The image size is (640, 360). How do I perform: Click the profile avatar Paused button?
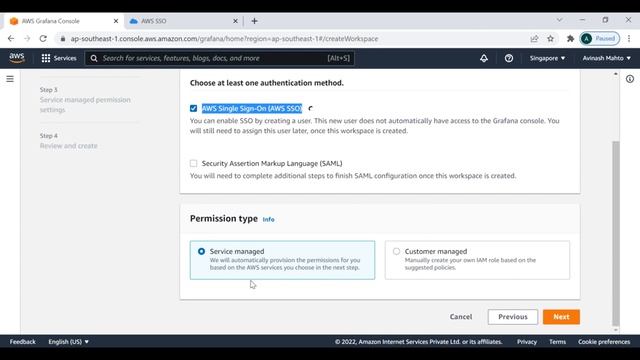pos(599,38)
